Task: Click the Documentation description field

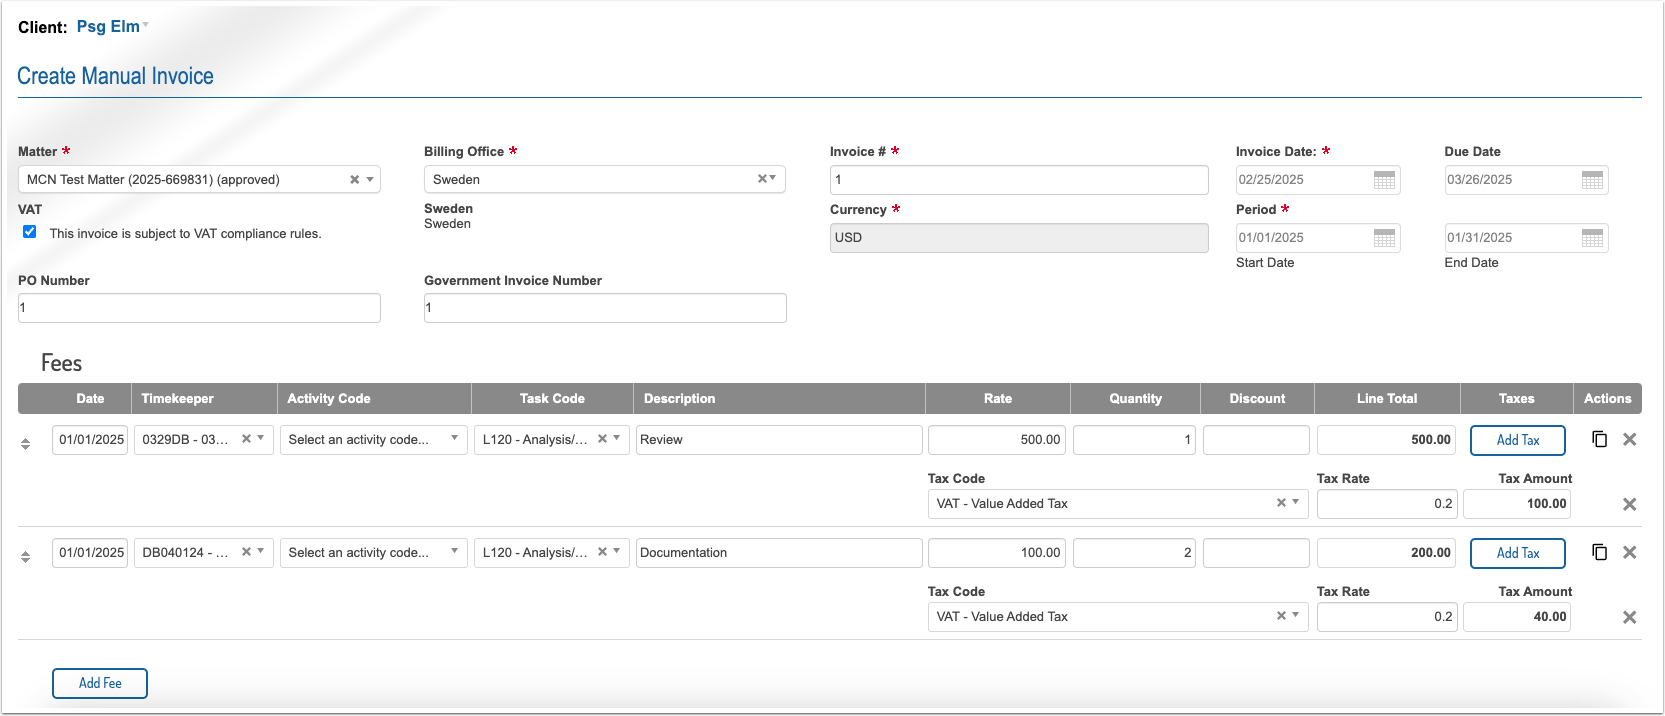Action: pos(779,553)
